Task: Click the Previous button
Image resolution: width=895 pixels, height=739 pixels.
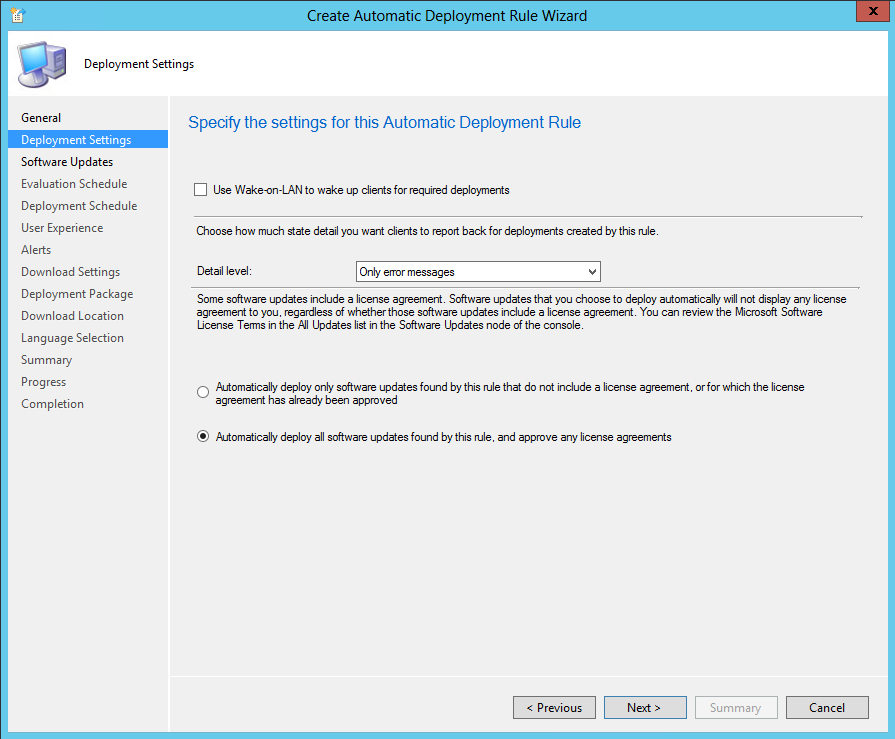Action: [554, 708]
